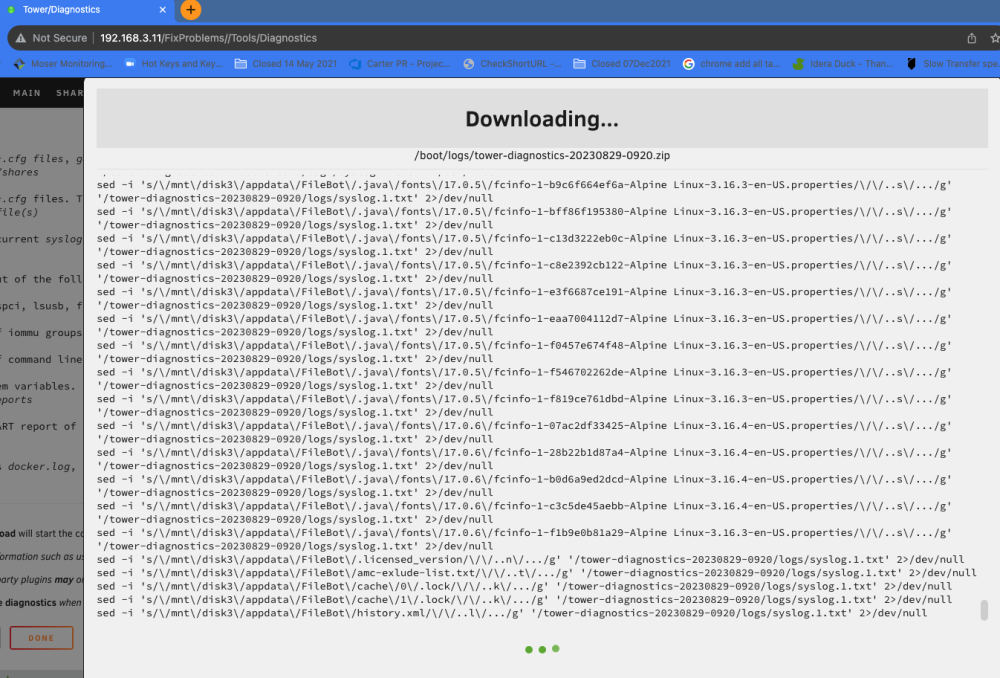Click the Slow Transfer bookmark shield icon
This screenshot has height=678, width=1000.
pyautogui.click(x=911, y=64)
